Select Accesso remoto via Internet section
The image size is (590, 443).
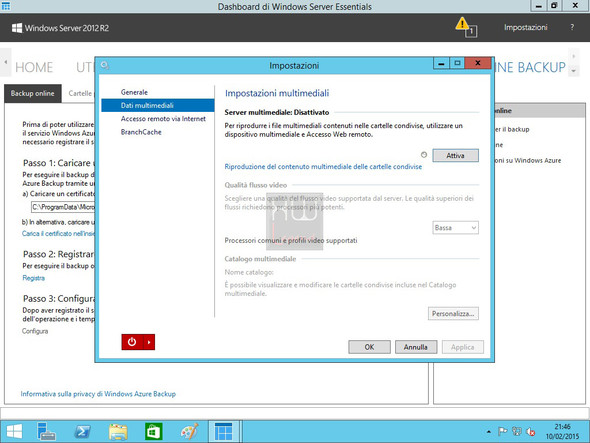pyautogui.click(x=163, y=119)
